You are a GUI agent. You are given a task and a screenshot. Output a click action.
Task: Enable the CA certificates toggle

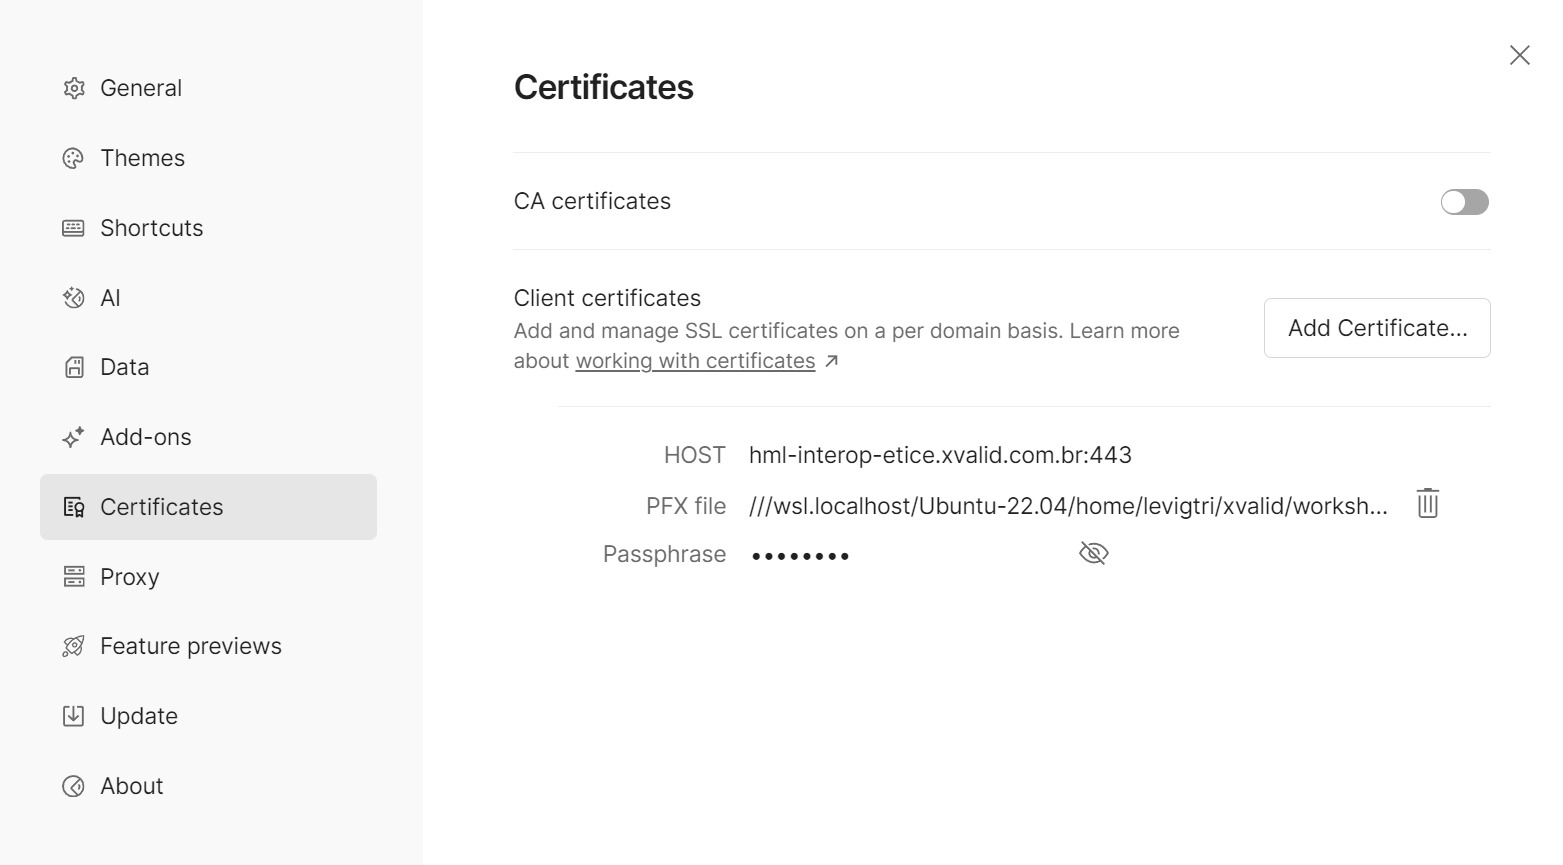pyautogui.click(x=1464, y=202)
